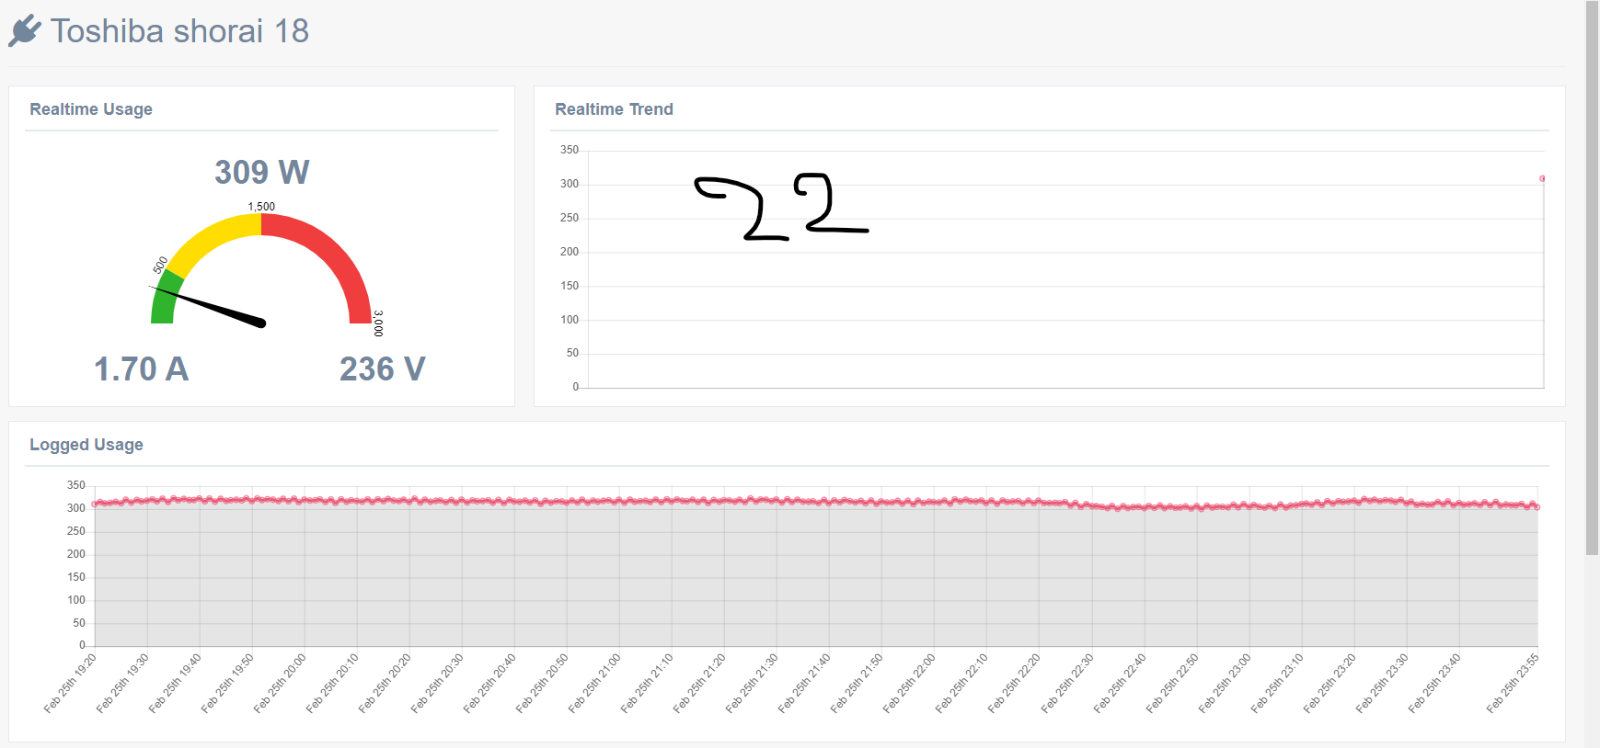Select the Logged Usage panel heading

tap(86, 444)
